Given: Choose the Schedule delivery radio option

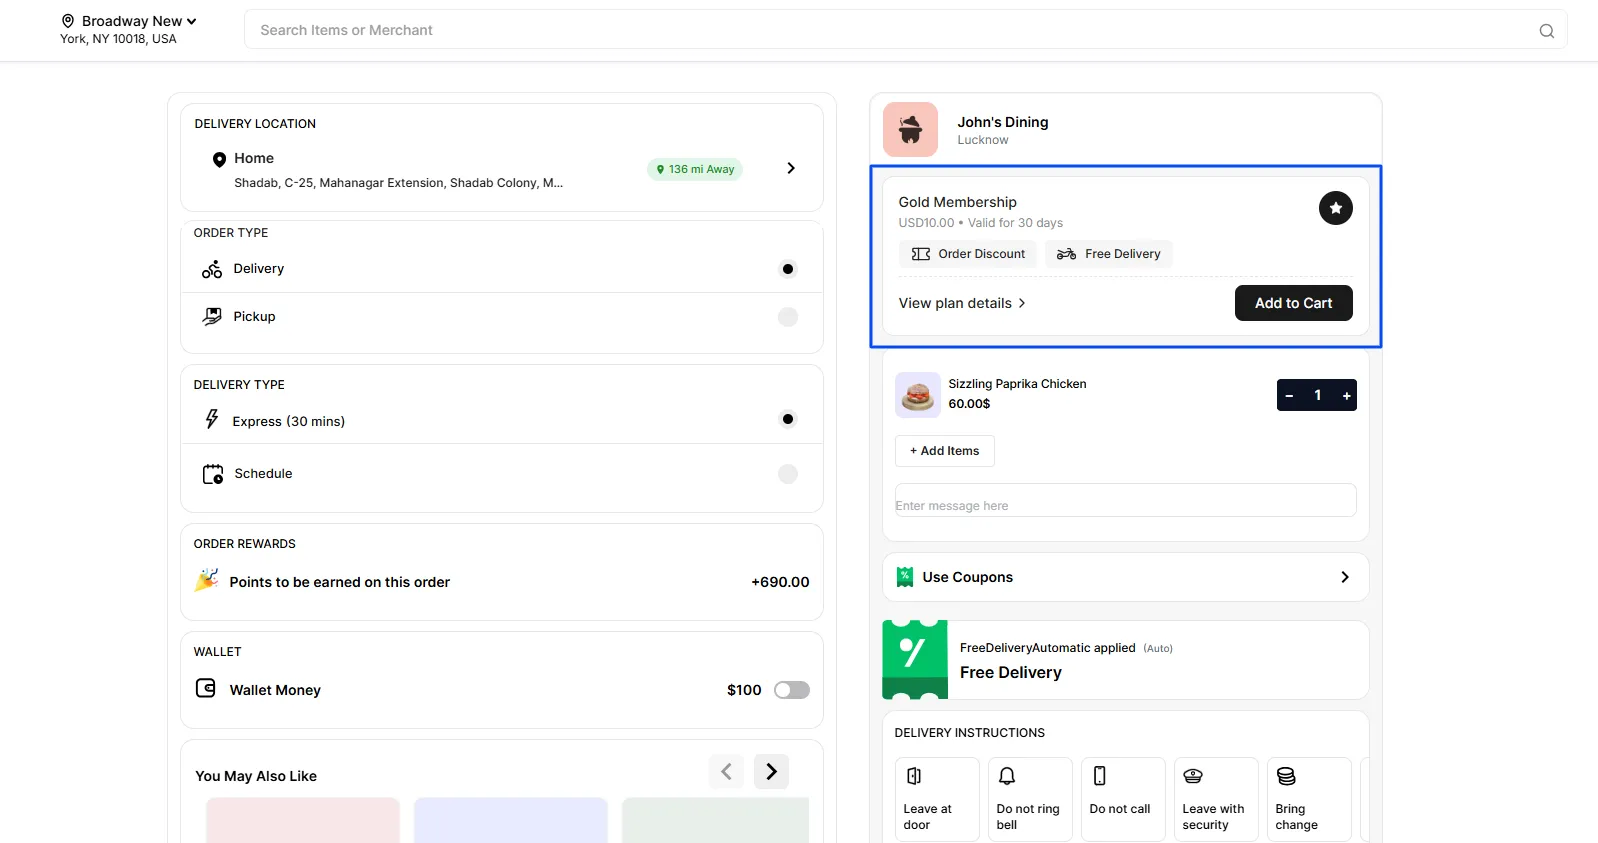Looking at the screenshot, I should coord(788,474).
